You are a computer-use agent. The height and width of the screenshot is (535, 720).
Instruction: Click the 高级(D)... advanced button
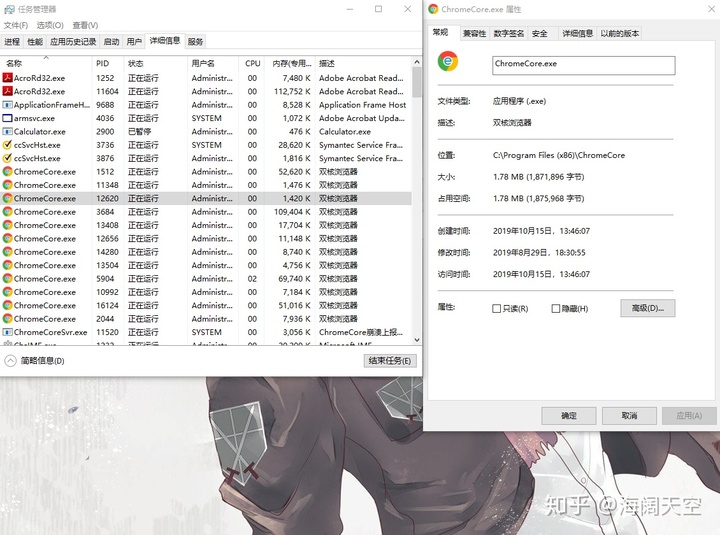click(x=647, y=308)
